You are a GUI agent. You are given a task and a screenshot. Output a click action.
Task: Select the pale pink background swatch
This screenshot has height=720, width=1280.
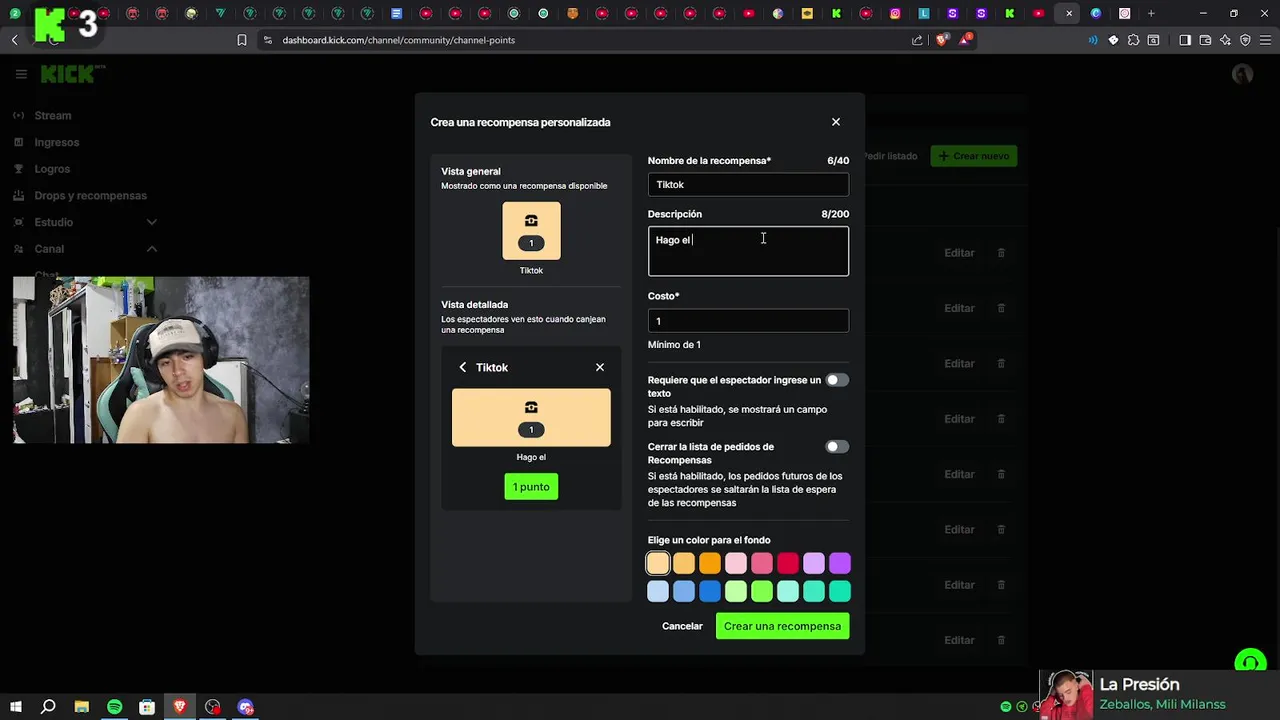[736, 564]
